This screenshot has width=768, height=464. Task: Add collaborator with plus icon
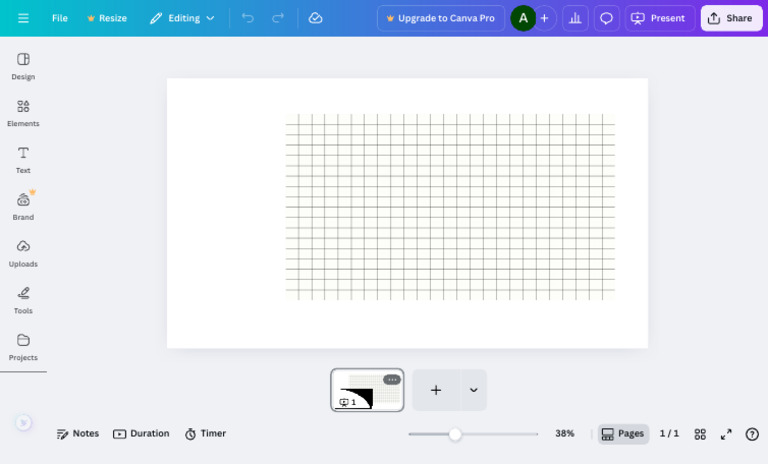point(545,18)
